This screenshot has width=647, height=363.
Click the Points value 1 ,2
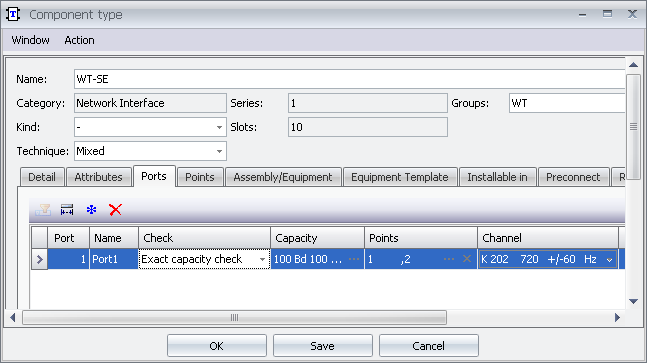tap(390, 259)
